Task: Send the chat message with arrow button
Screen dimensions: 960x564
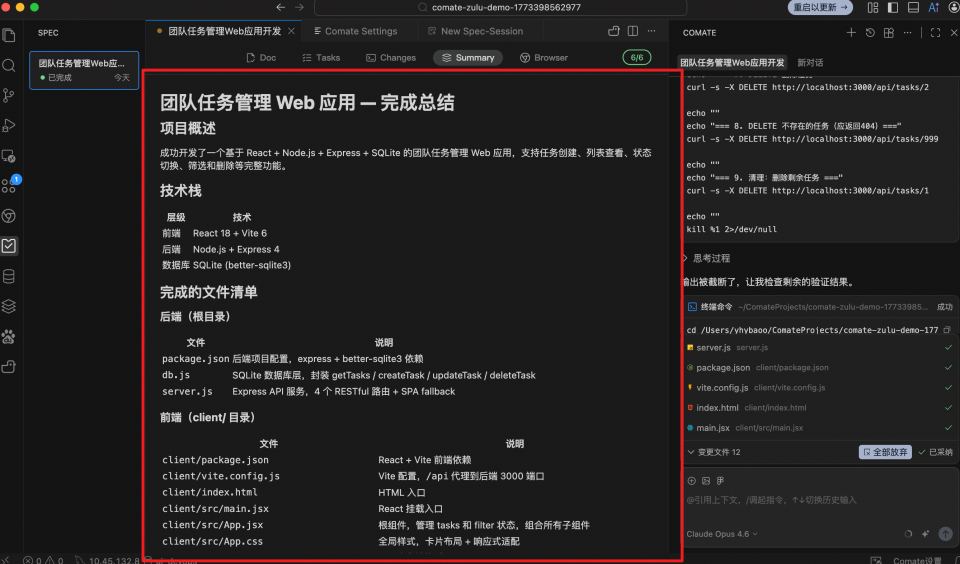Action: (945, 534)
